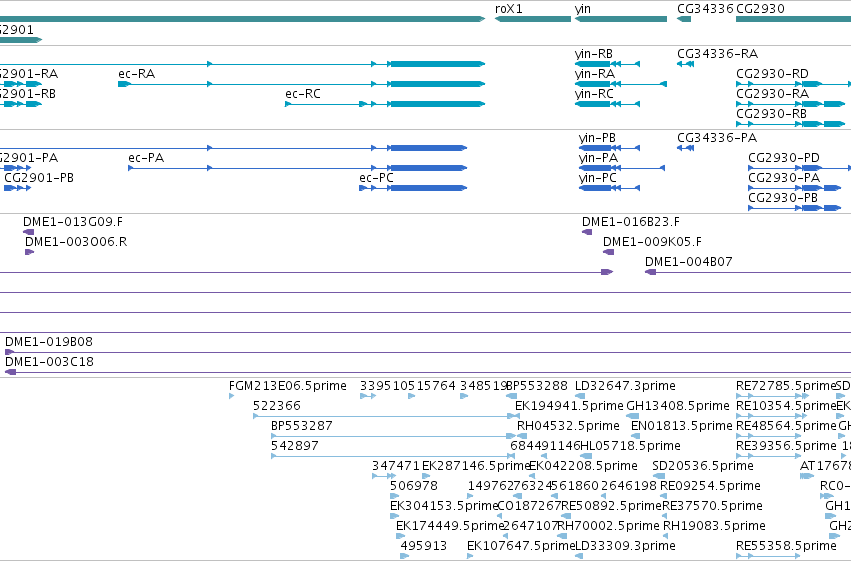Open the yin-RB transcript label
Viewport: 851px width, 561px height.
(x=594, y=54)
